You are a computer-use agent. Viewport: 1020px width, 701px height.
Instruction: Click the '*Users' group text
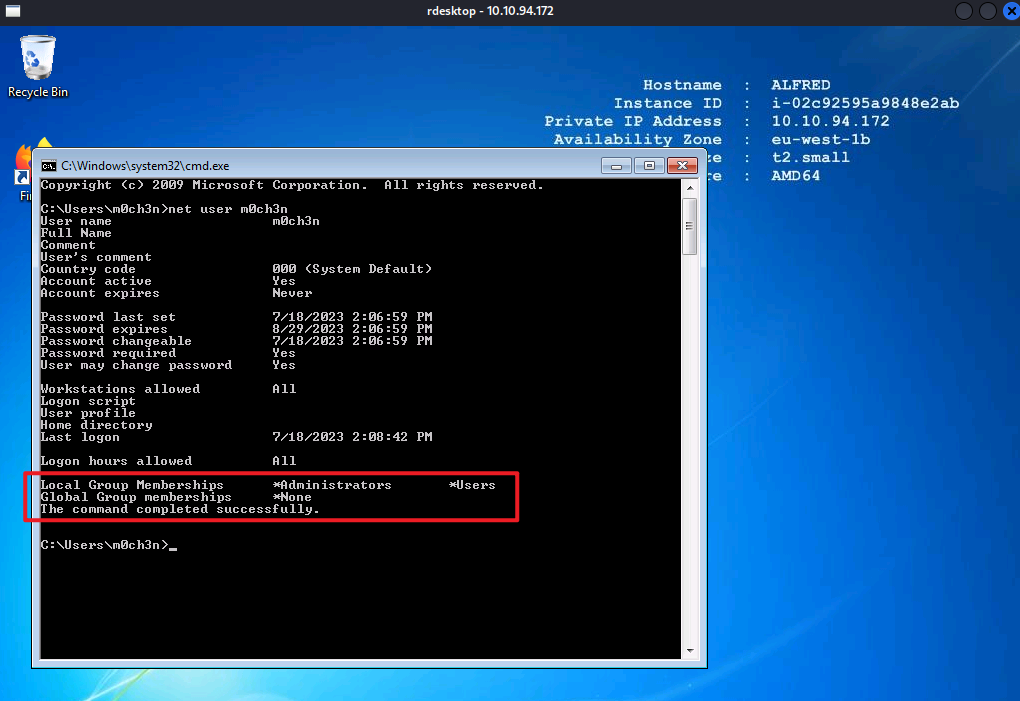click(472, 485)
